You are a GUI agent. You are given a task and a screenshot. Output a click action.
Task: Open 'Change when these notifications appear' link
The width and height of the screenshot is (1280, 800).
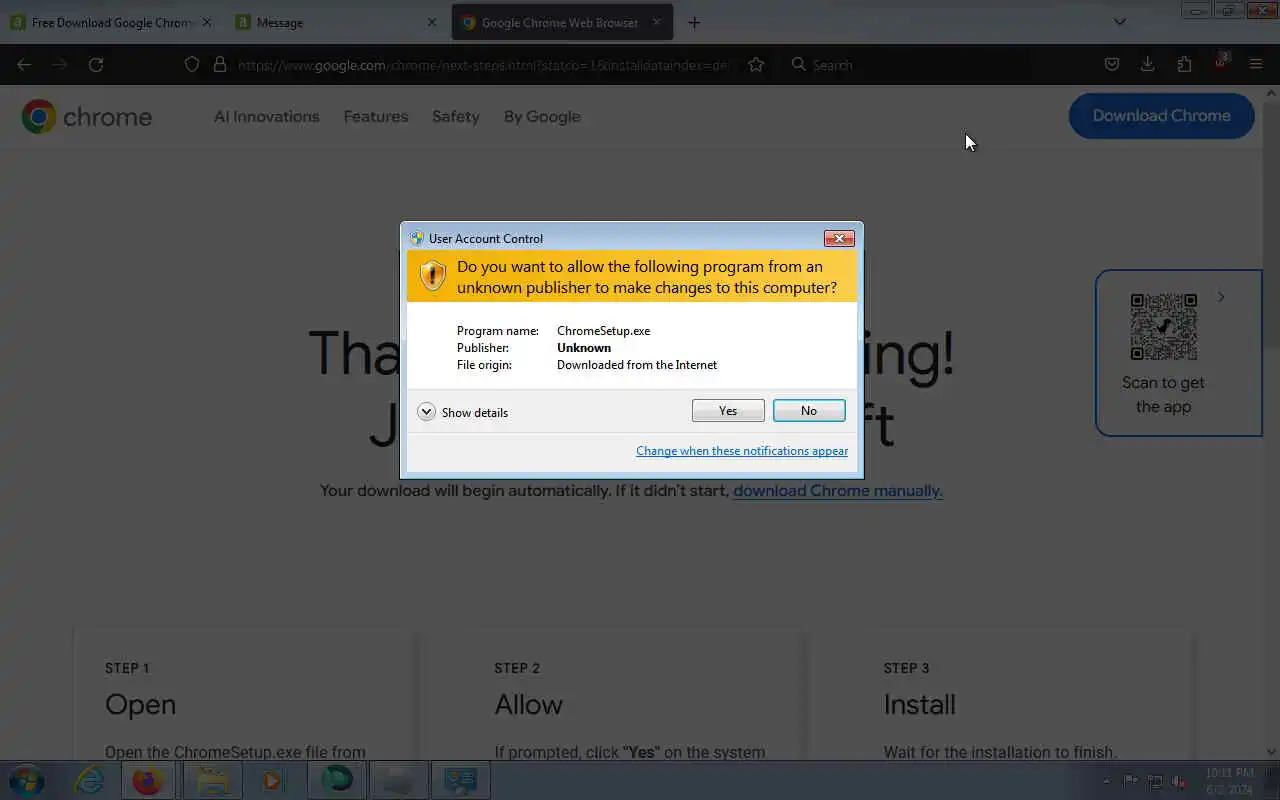tap(742, 451)
